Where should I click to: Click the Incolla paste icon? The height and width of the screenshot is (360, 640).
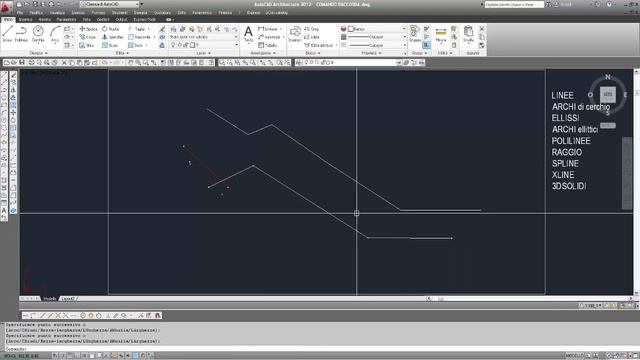pyautogui.click(x=469, y=34)
